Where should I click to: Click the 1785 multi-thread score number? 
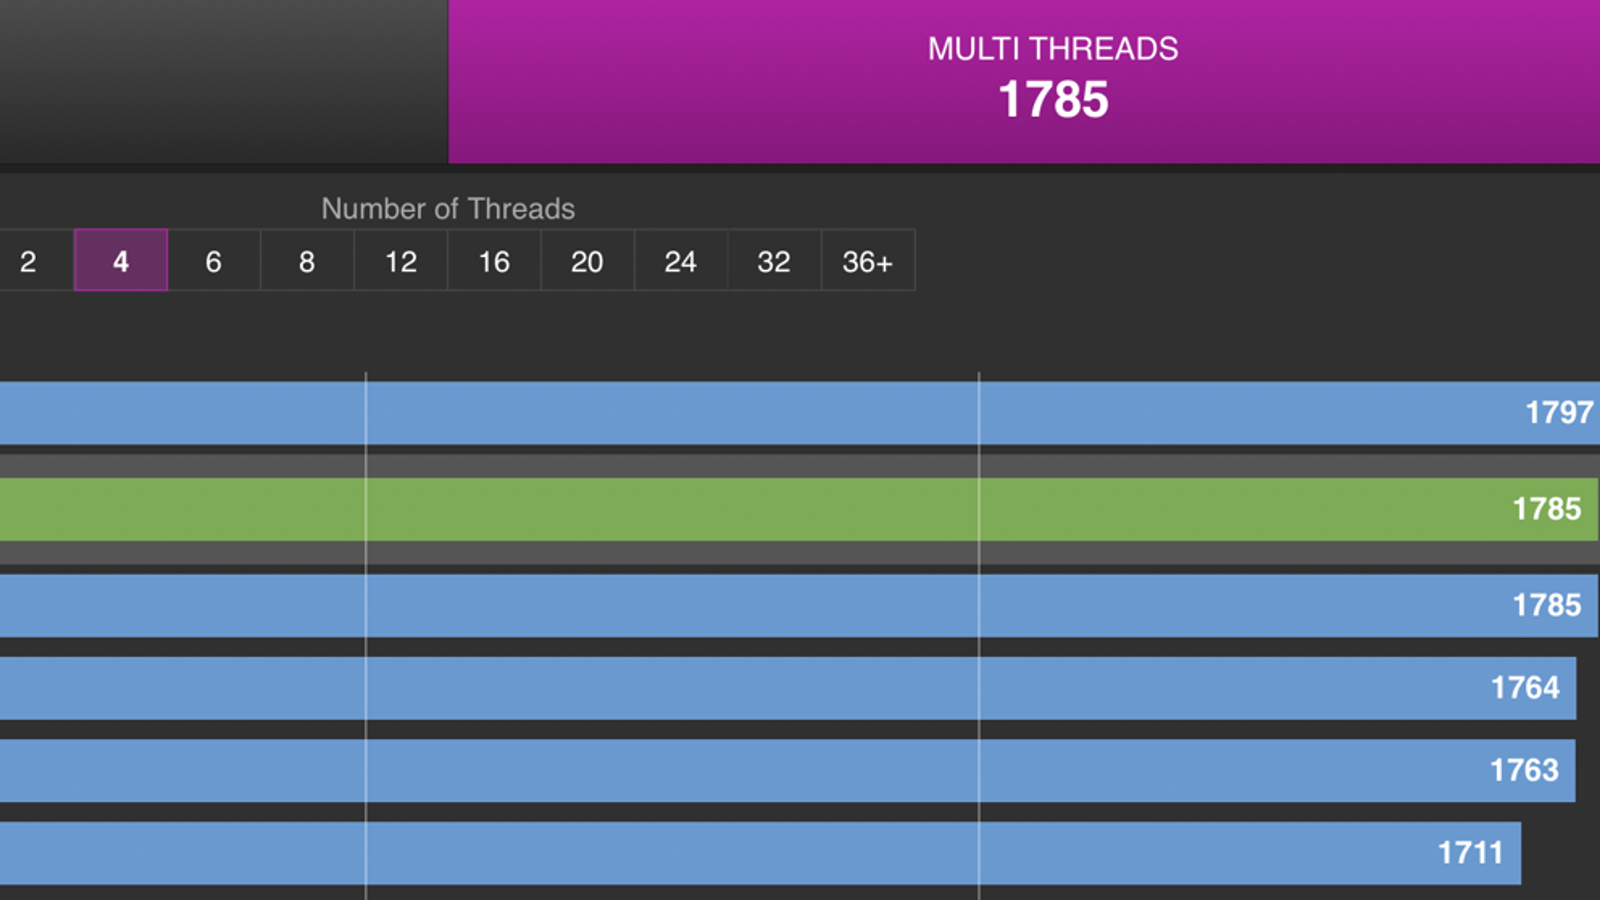tap(1053, 100)
